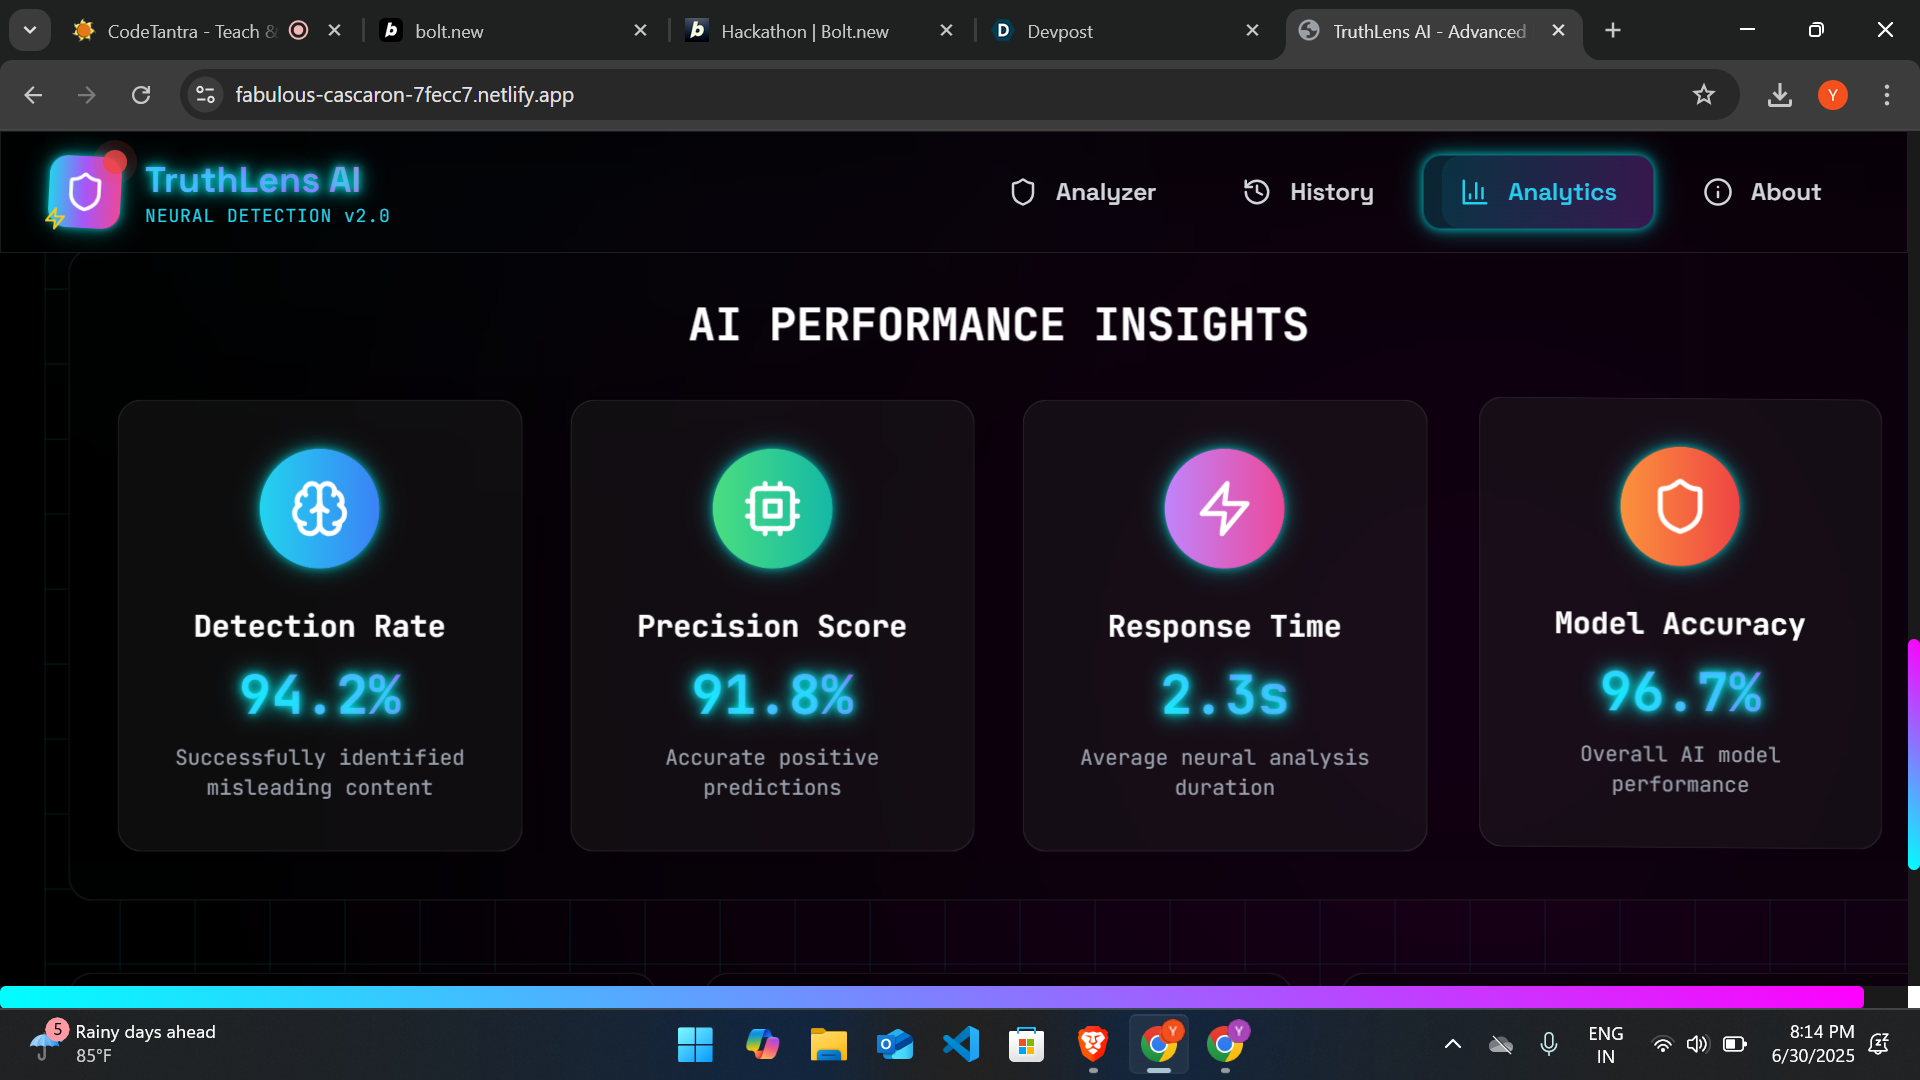Click the brain icon above Detection Rate
This screenshot has width=1920, height=1080.
(x=320, y=508)
